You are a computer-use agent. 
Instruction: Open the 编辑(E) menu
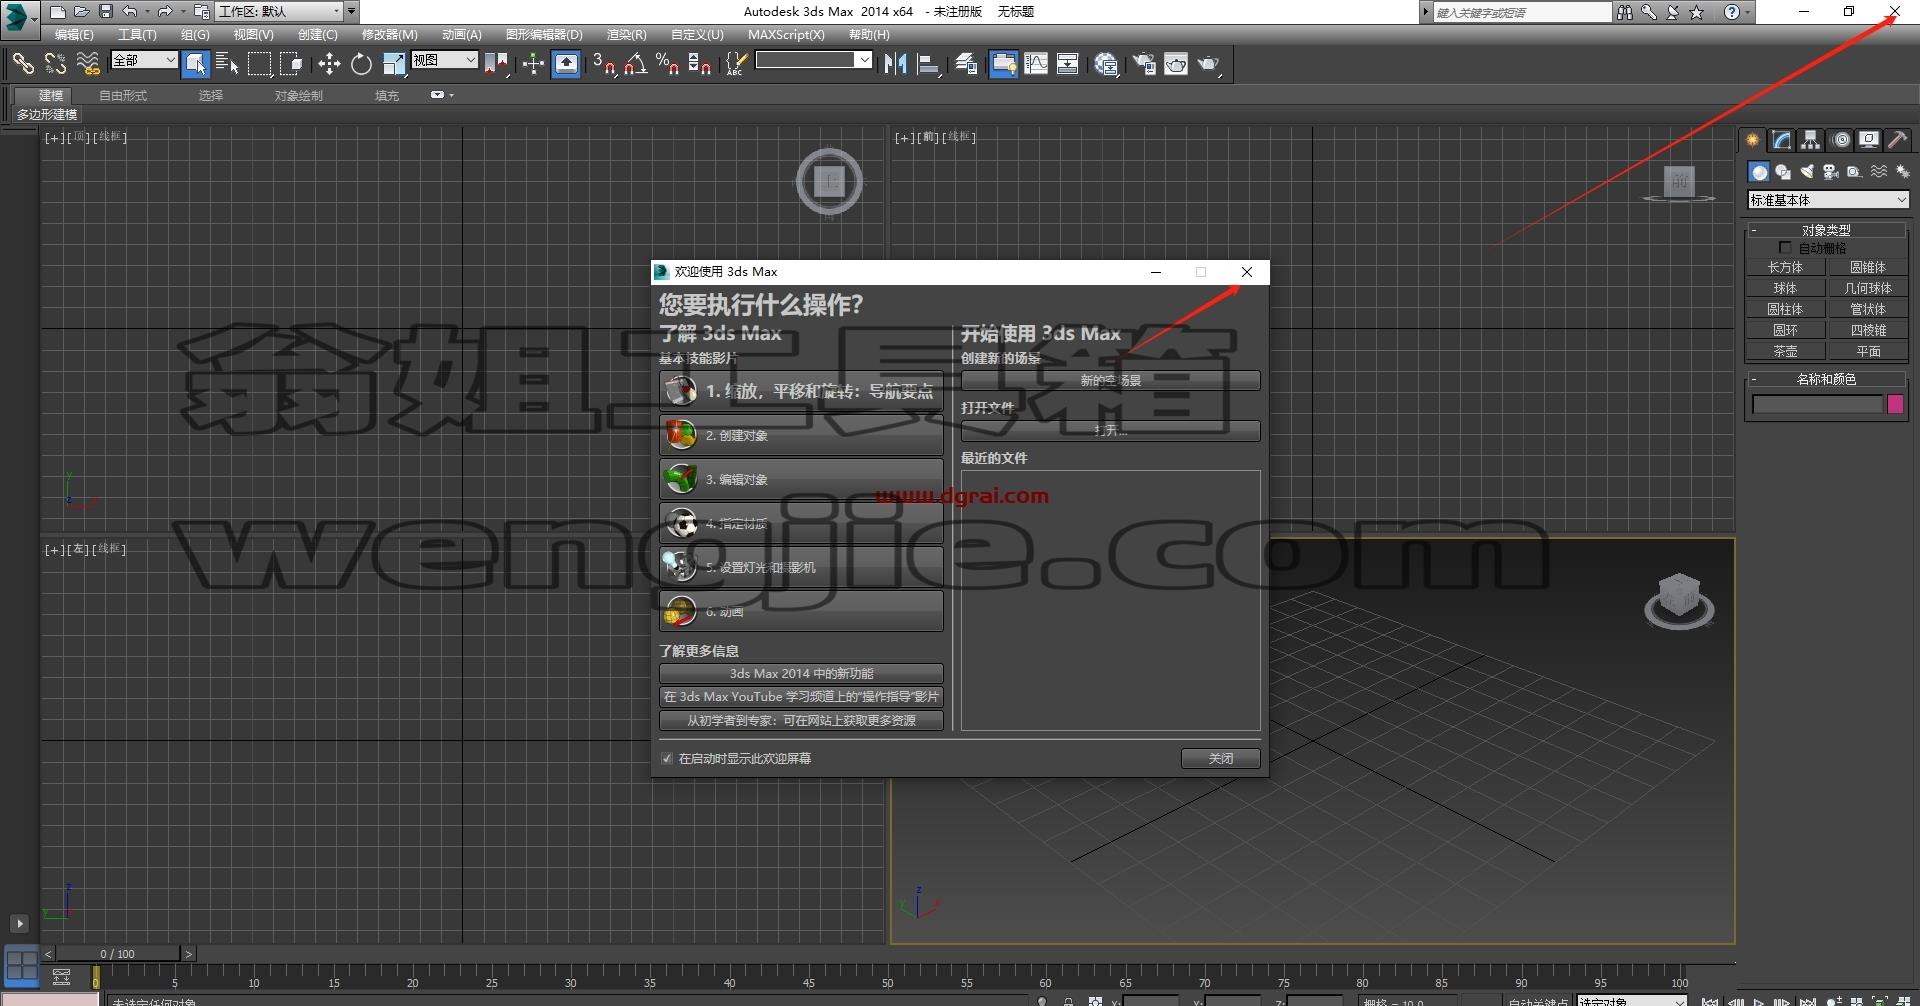[74, 34]
